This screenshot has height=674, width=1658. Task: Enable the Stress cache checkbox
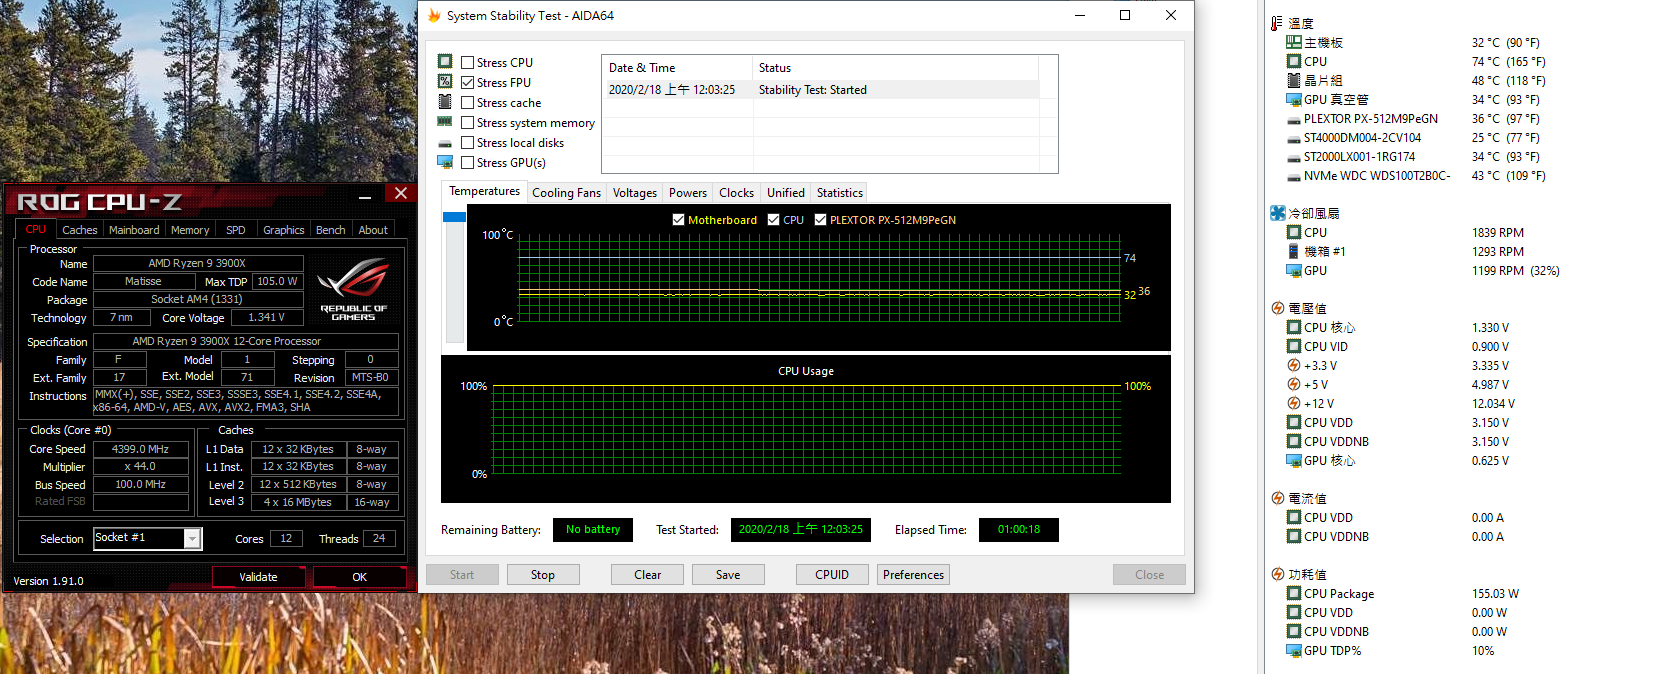pos(467,102)
